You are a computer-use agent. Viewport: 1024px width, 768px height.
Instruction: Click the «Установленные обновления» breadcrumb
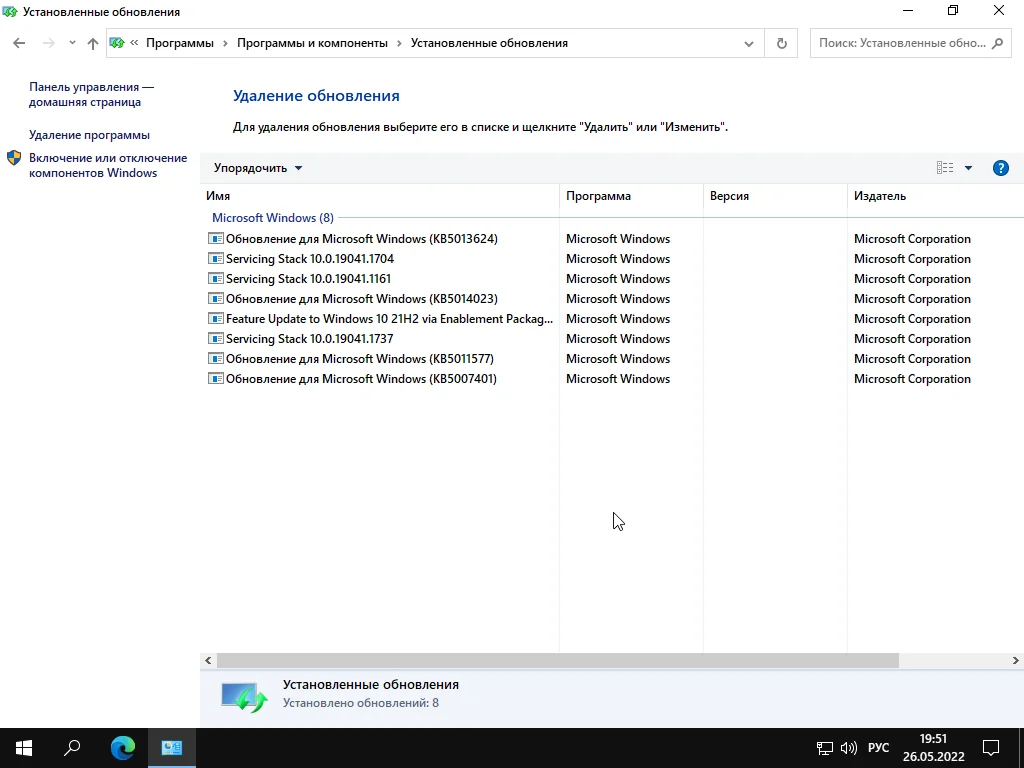pyautogui.click(x=489, y=43)
